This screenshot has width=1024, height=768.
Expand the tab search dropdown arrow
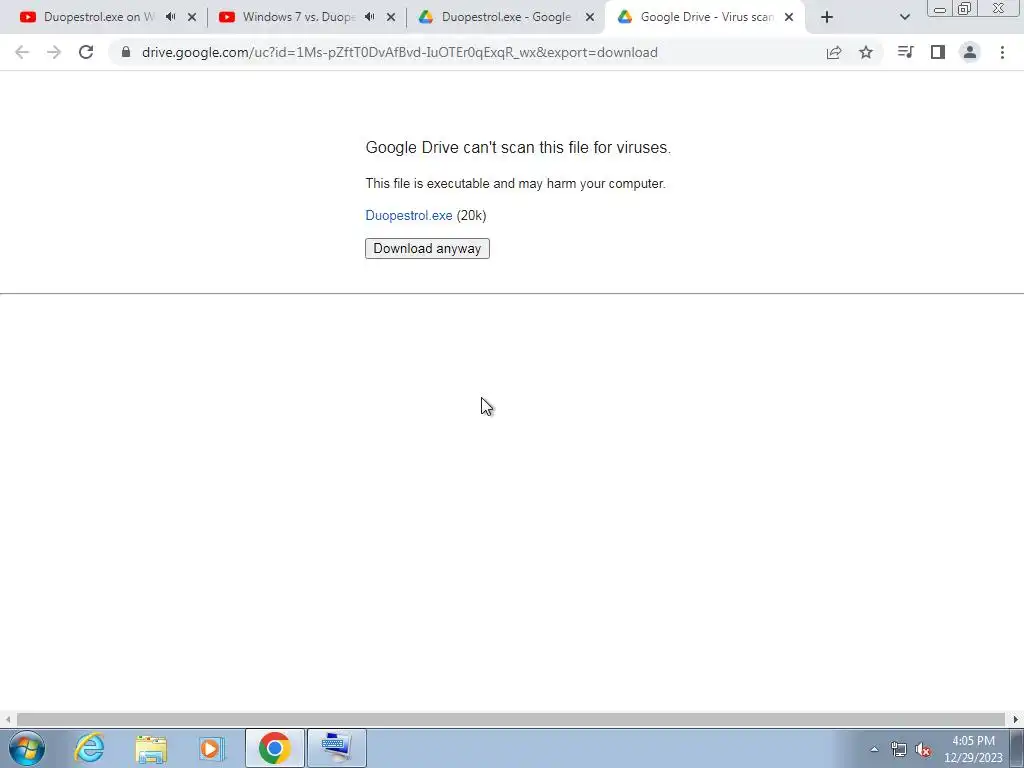(904, 18)
